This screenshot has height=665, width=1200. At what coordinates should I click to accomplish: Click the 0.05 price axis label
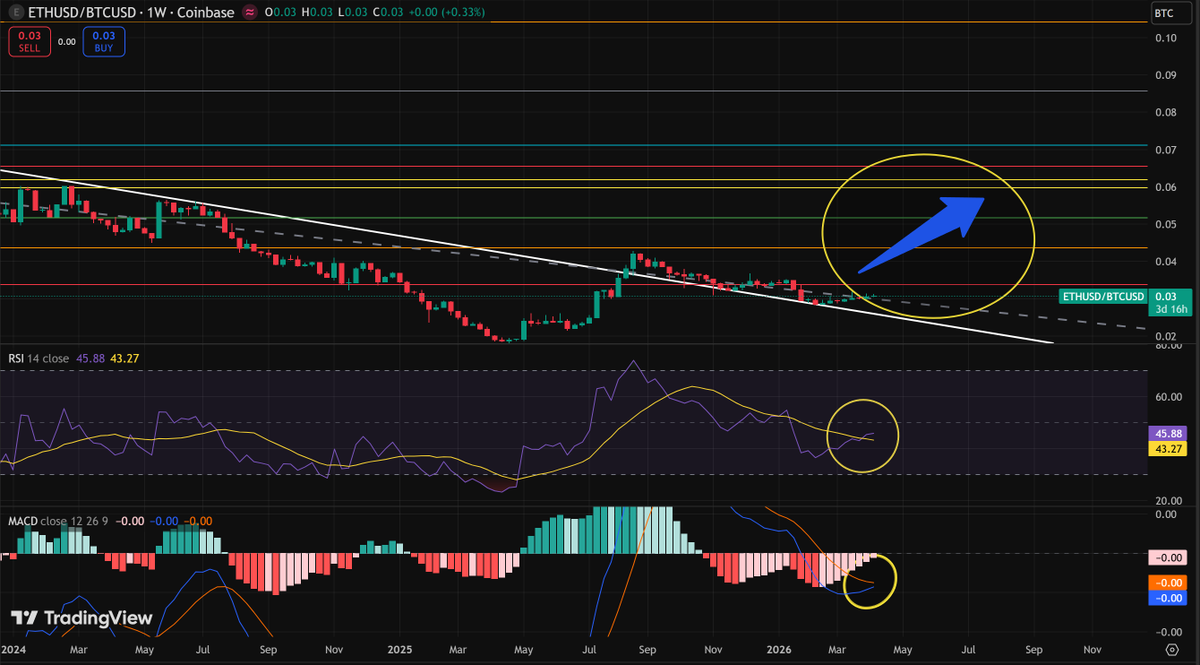pyautogui.click(x=1165, y=225)
